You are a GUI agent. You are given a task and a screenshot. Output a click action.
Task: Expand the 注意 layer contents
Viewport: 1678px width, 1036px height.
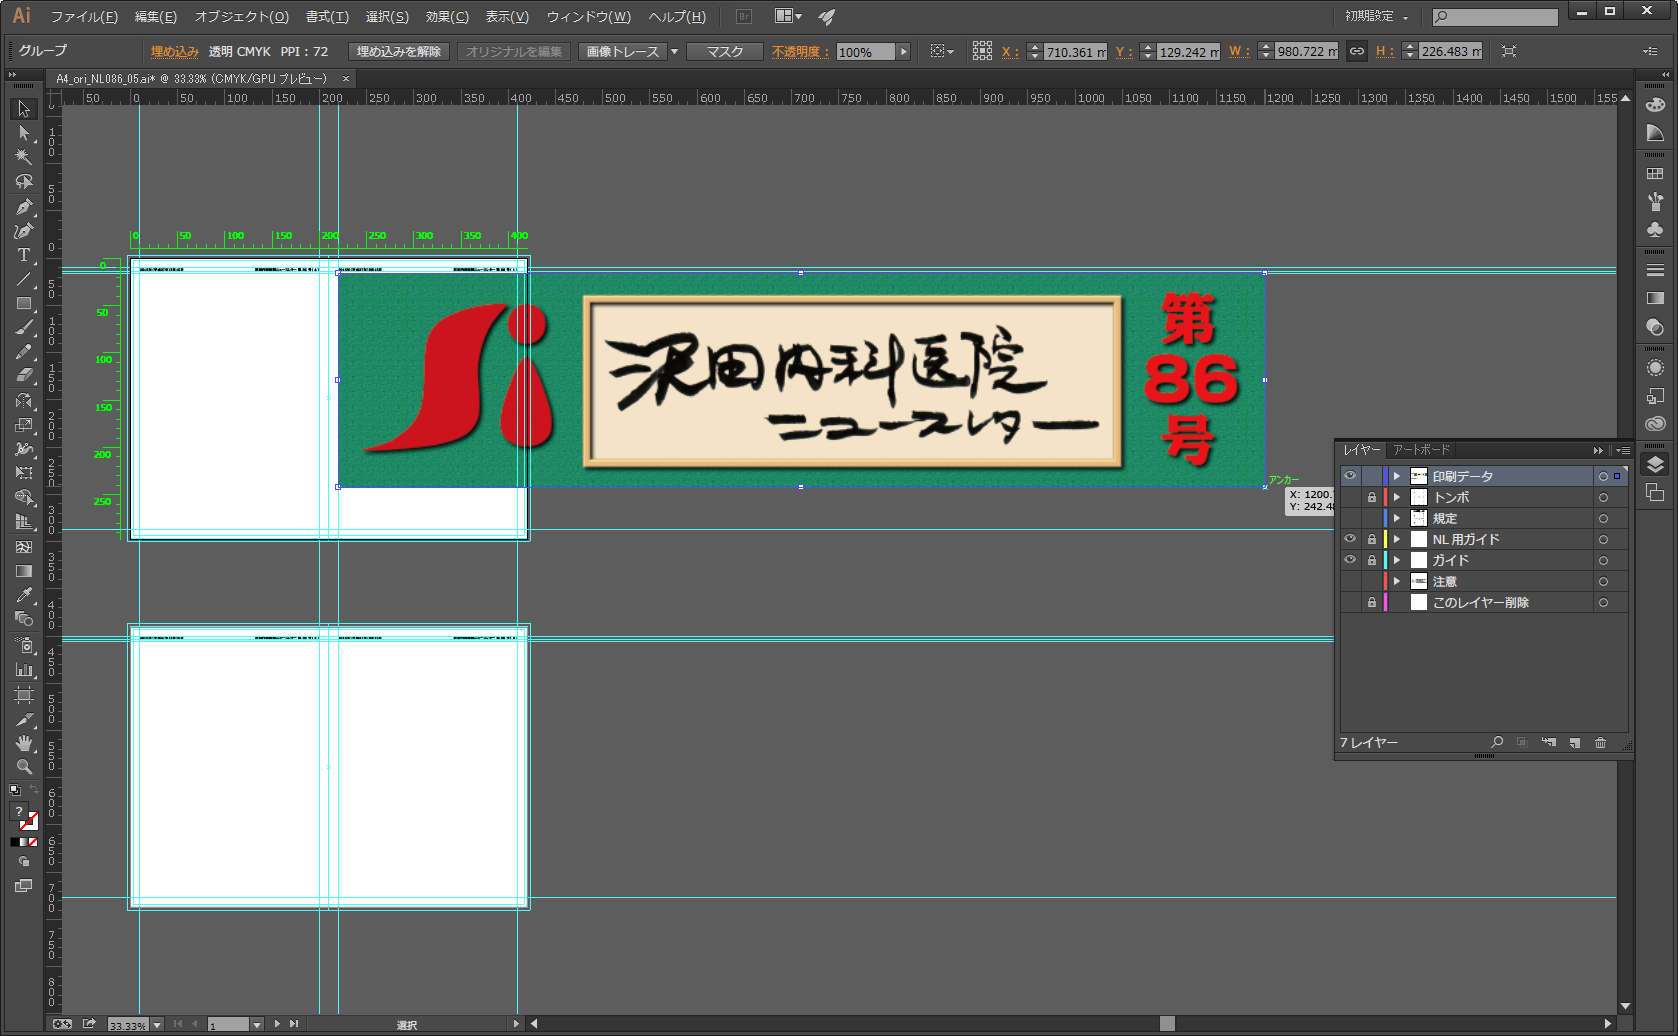coord(1397,581)
